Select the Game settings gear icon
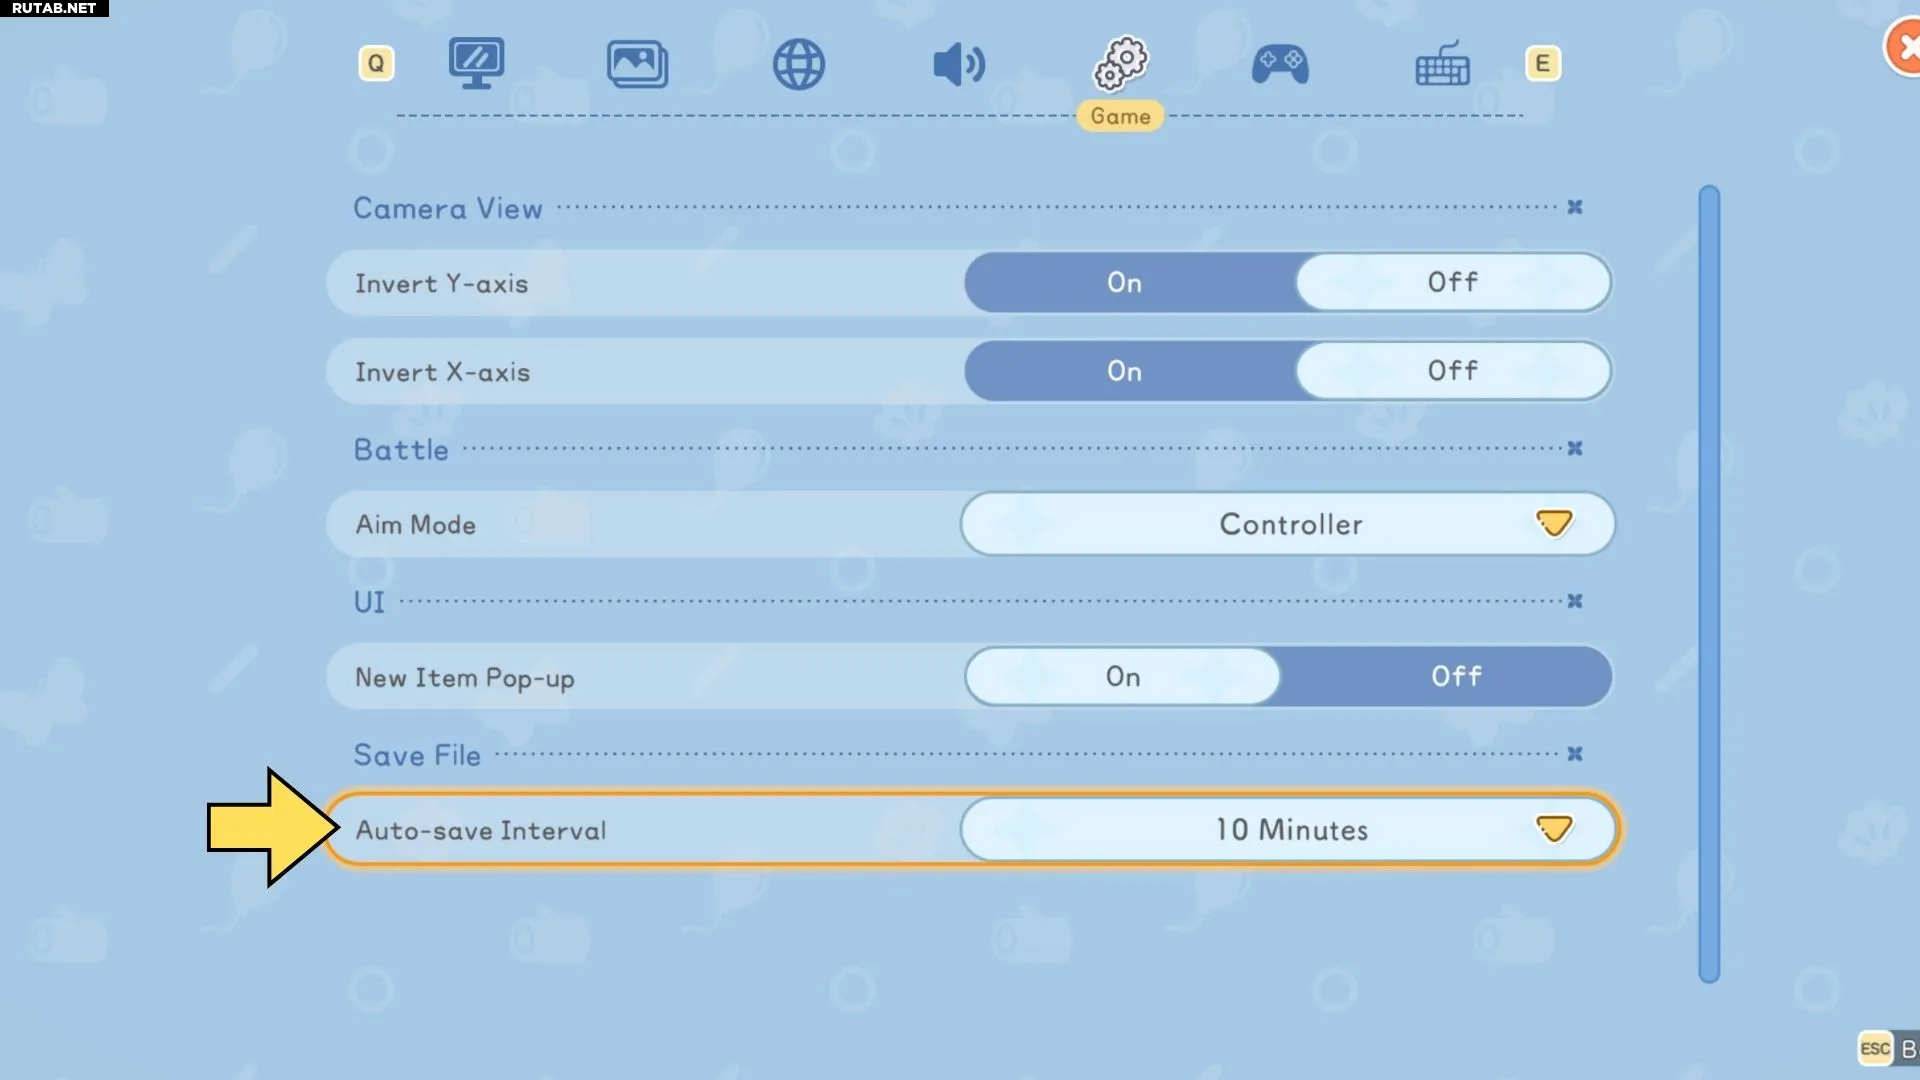Image resolution: width=1920 pixels, height=1080 pixels. pyautogui.click(x=1120, y=63)
